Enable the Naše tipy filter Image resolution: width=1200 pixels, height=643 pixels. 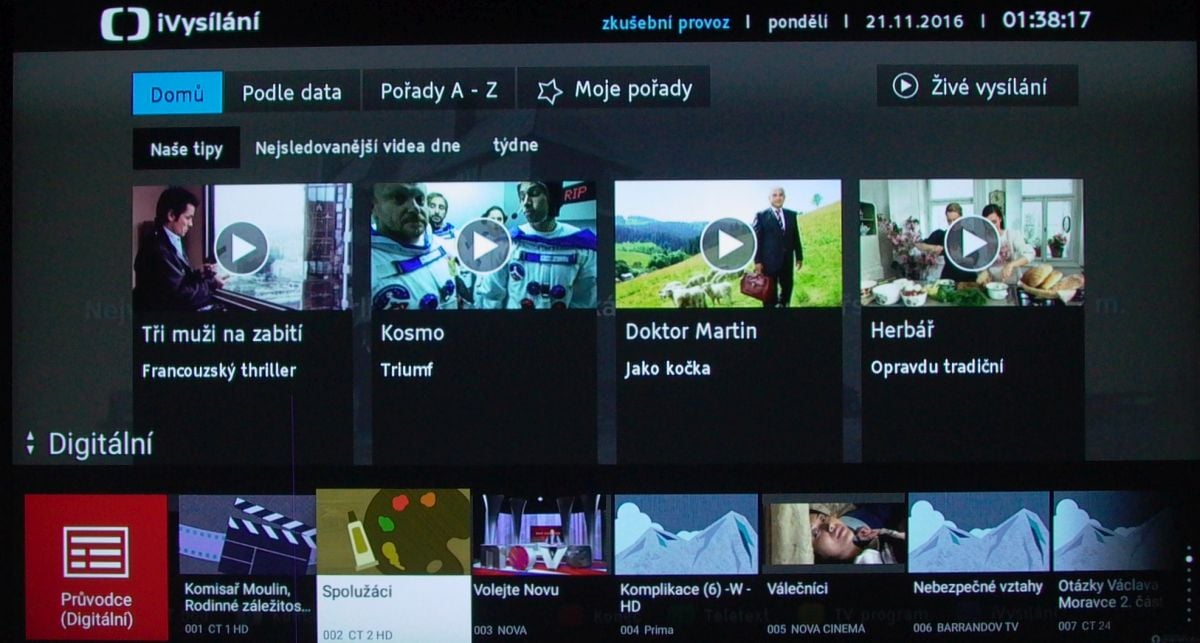[x=185, y=146]
